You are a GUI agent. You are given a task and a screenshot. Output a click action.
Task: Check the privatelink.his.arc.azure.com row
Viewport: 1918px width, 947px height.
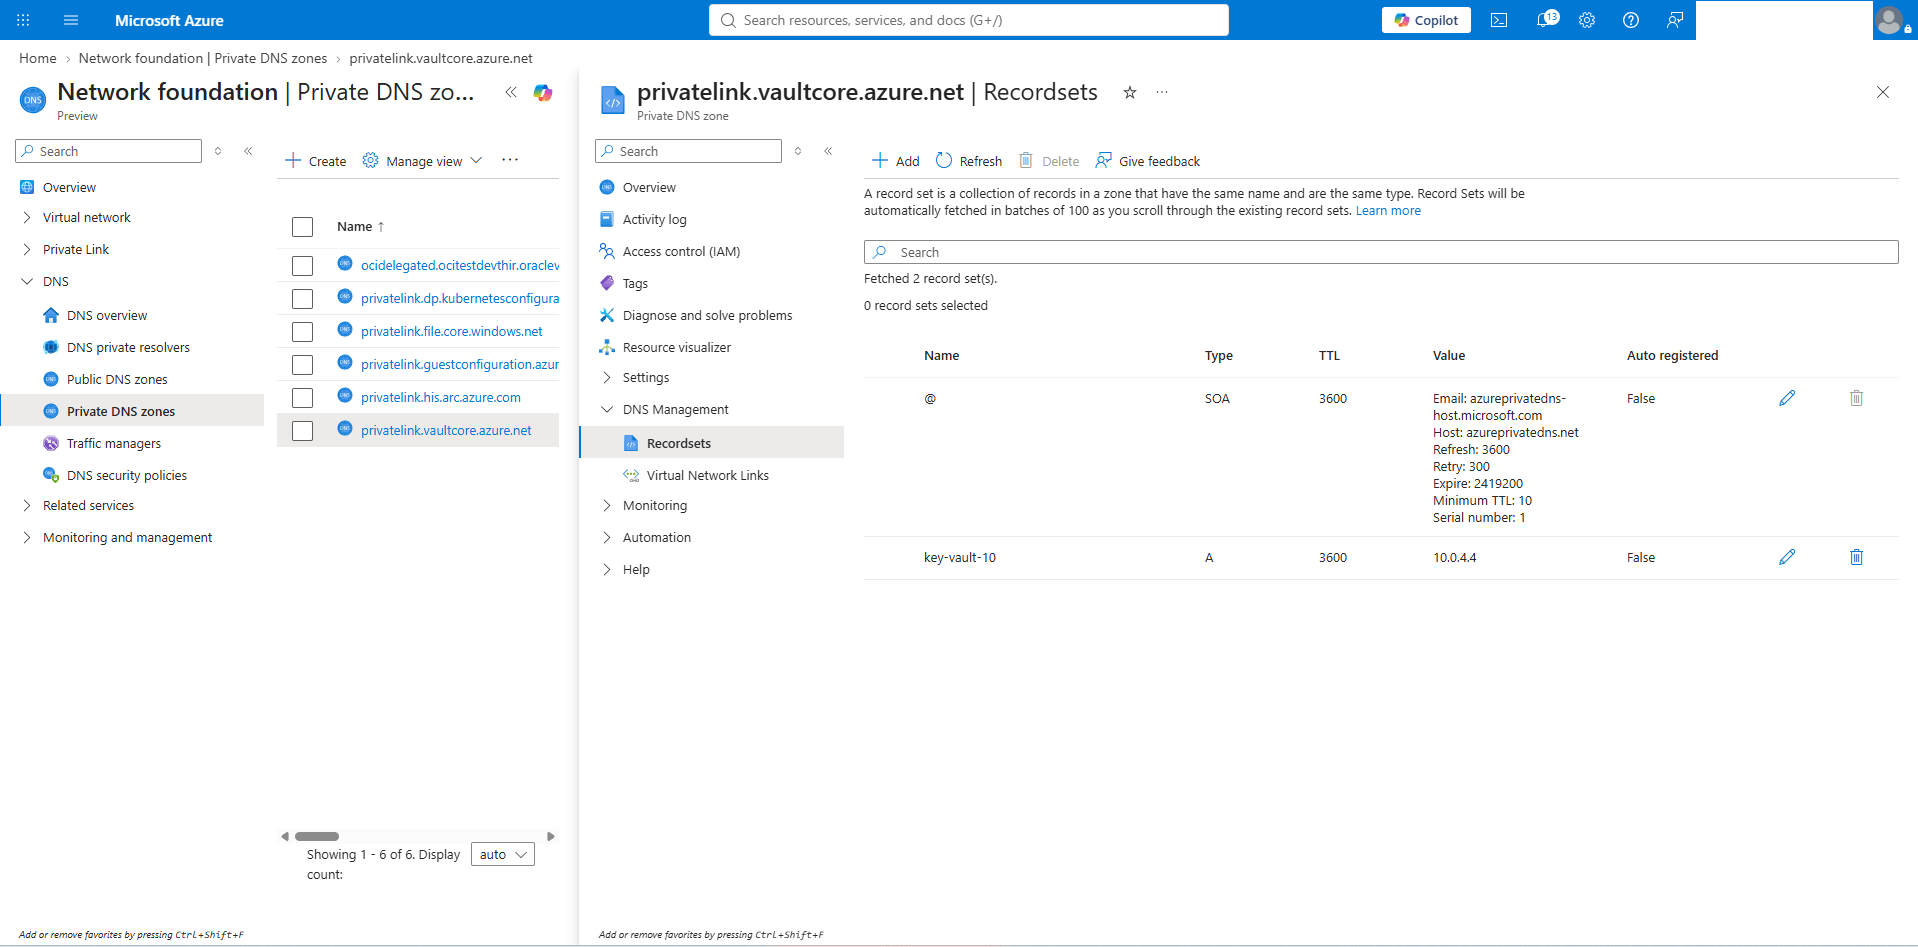(x=302, y=397)
